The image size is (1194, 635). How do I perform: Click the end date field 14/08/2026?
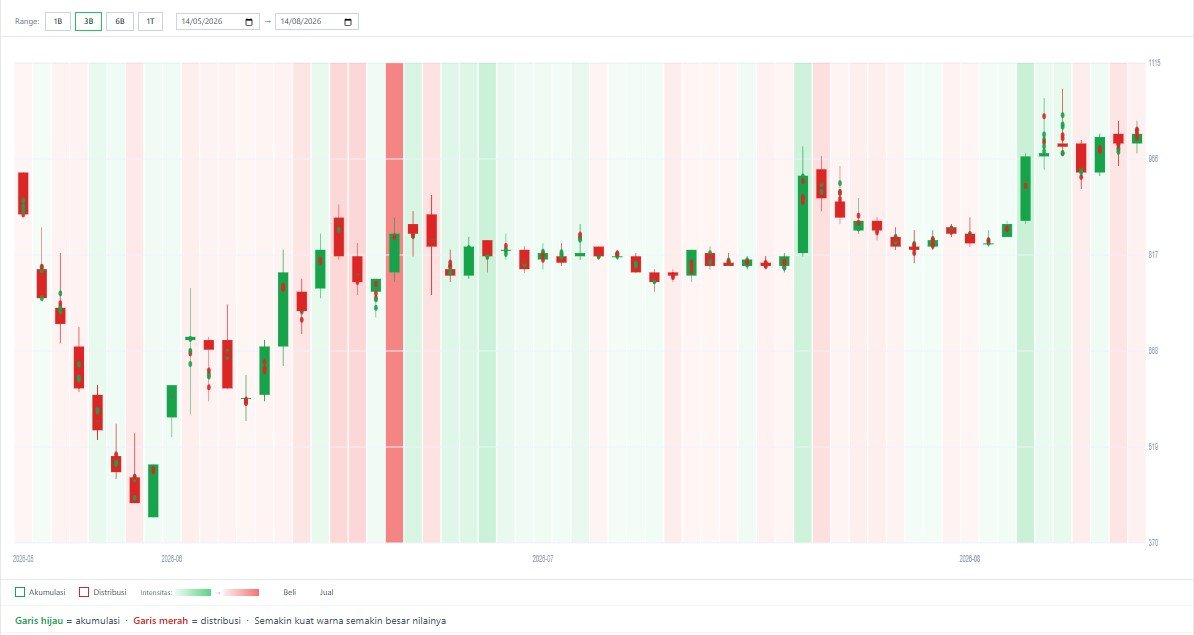(x=317, y=22)
